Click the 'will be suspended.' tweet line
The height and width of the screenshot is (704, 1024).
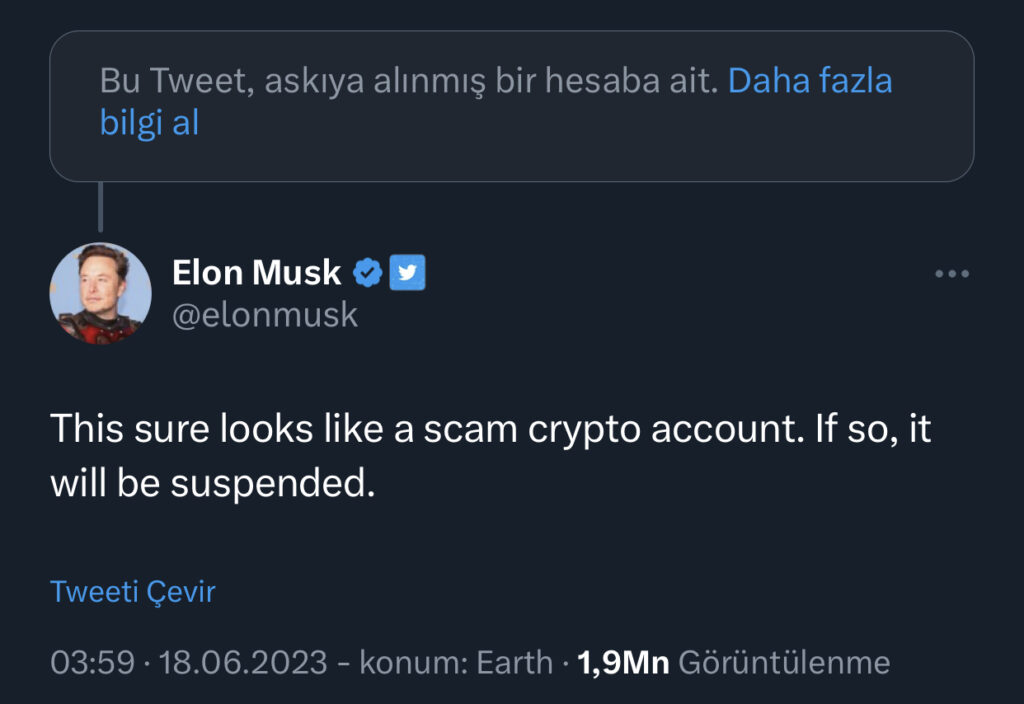tap(211, 483)
